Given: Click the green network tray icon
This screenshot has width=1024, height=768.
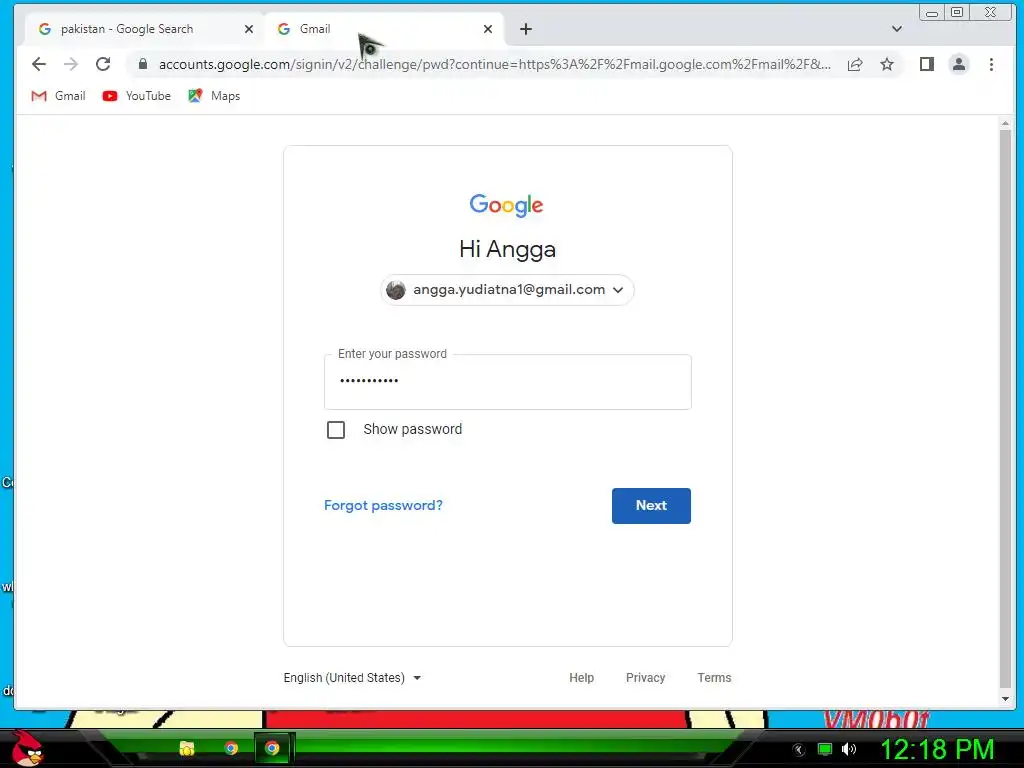Looking at the screenshot, I should pyautogui.click(x=825, y=749).
